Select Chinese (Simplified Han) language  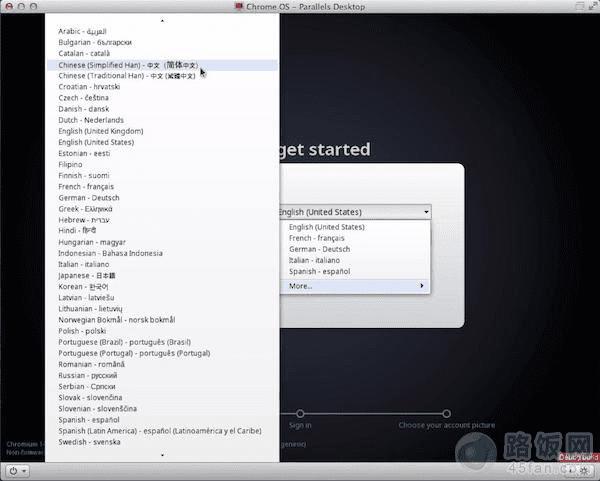click(x=162, y=65)
